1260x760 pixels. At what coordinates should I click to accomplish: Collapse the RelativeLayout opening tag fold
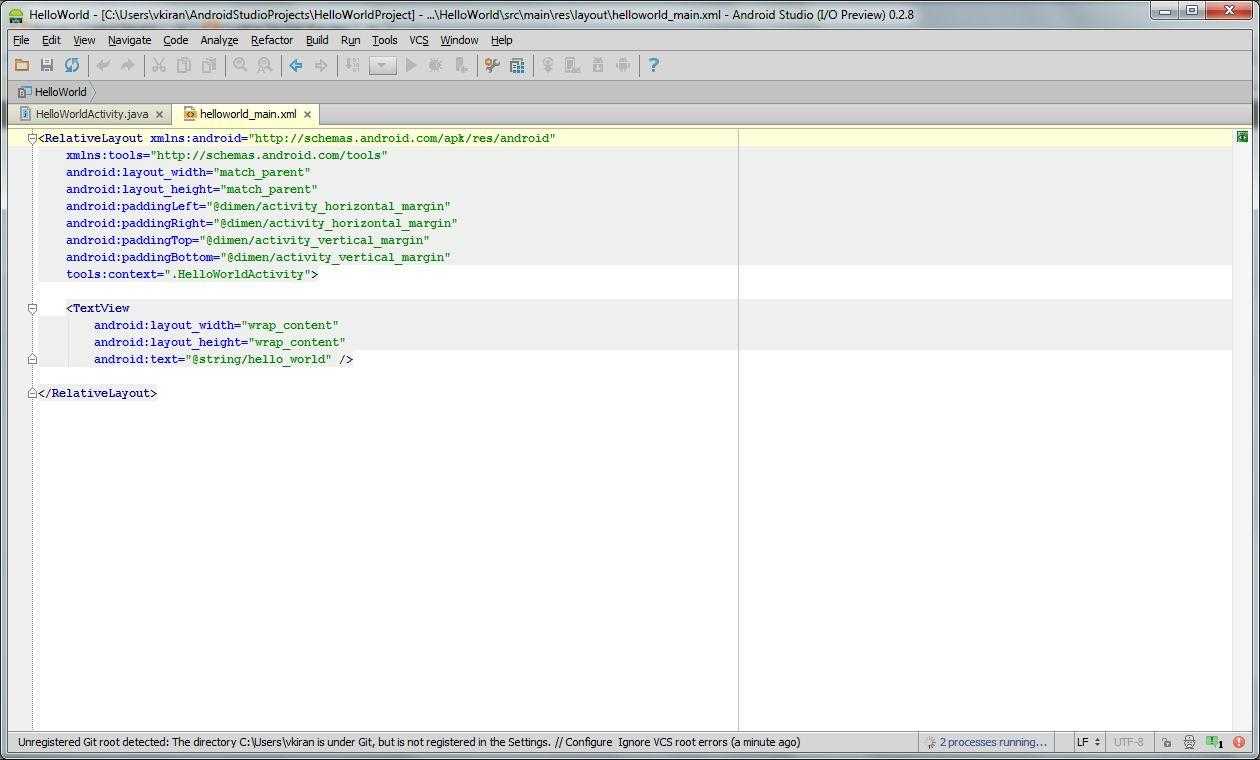coord(32,138)
